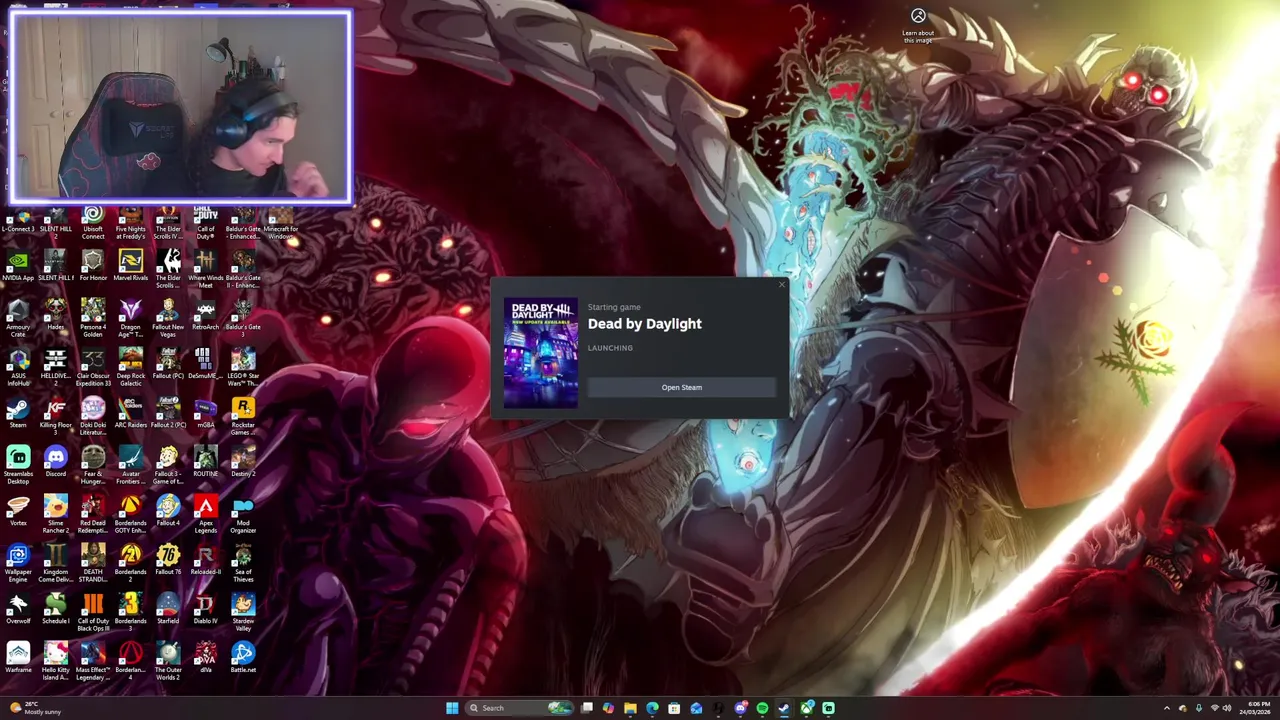Select the Marvel Rivals desktop icon
The width and height of the screenshot is (1280, 720).
coord(130,266)
